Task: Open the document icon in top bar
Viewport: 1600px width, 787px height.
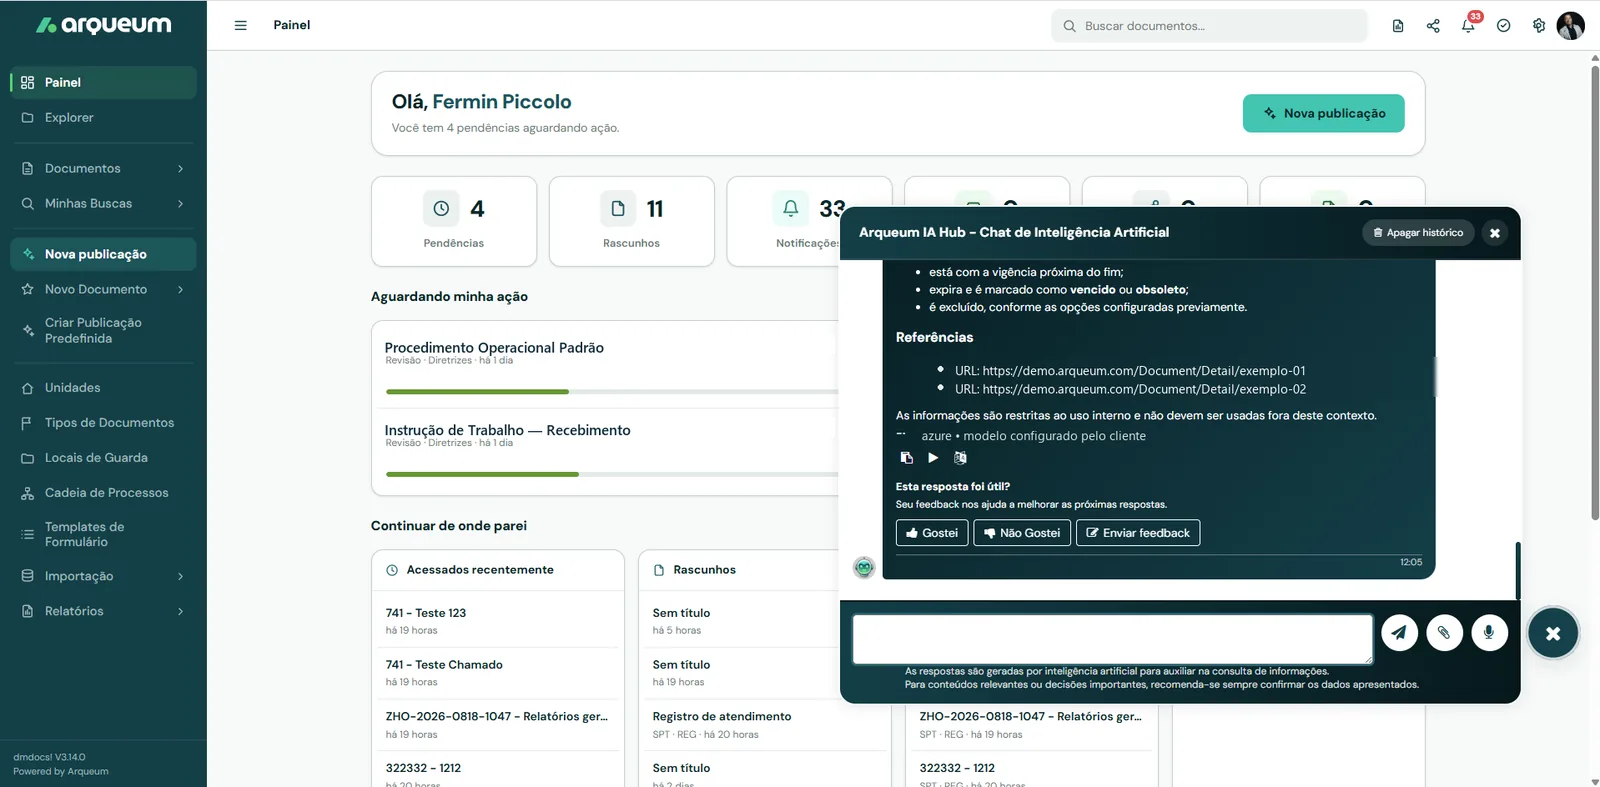Action: [1398, 25]
